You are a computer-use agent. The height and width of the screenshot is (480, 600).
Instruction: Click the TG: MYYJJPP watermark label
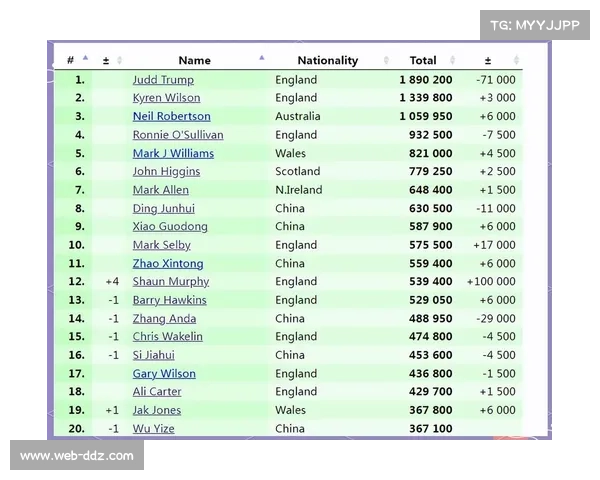pos(534,26)
